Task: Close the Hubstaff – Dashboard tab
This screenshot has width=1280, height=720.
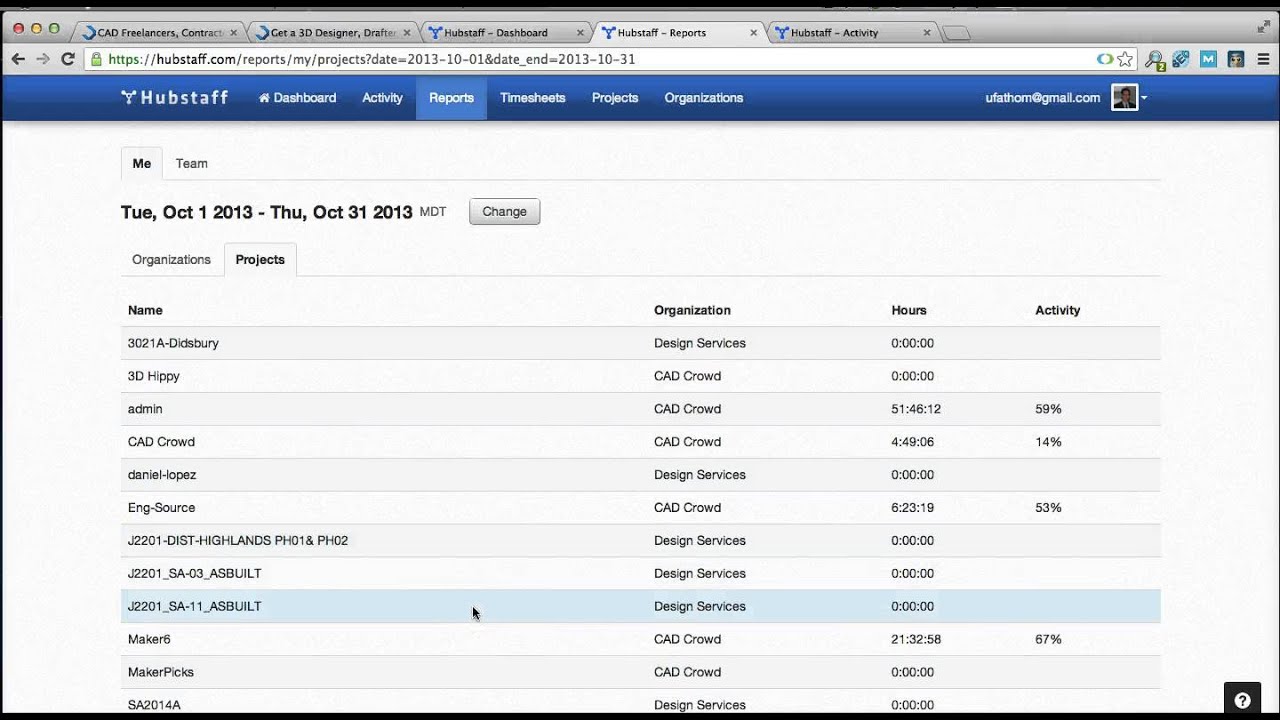Action: coord(580,33)
